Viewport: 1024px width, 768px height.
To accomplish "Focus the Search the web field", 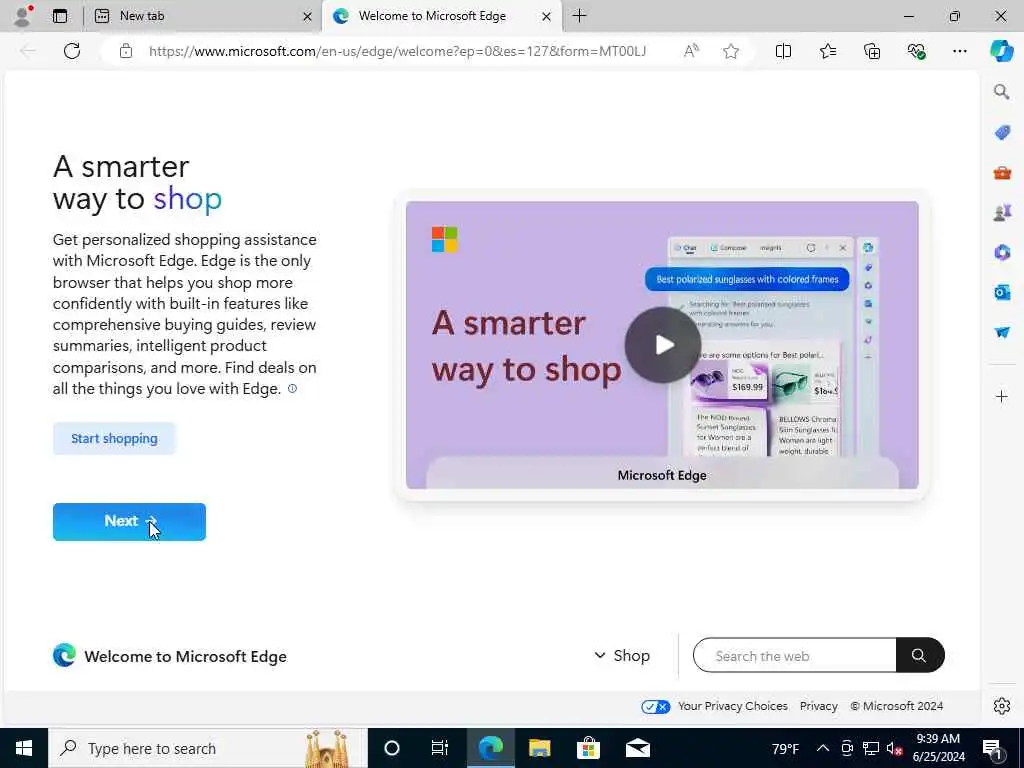I will click(x=795, y=655).
